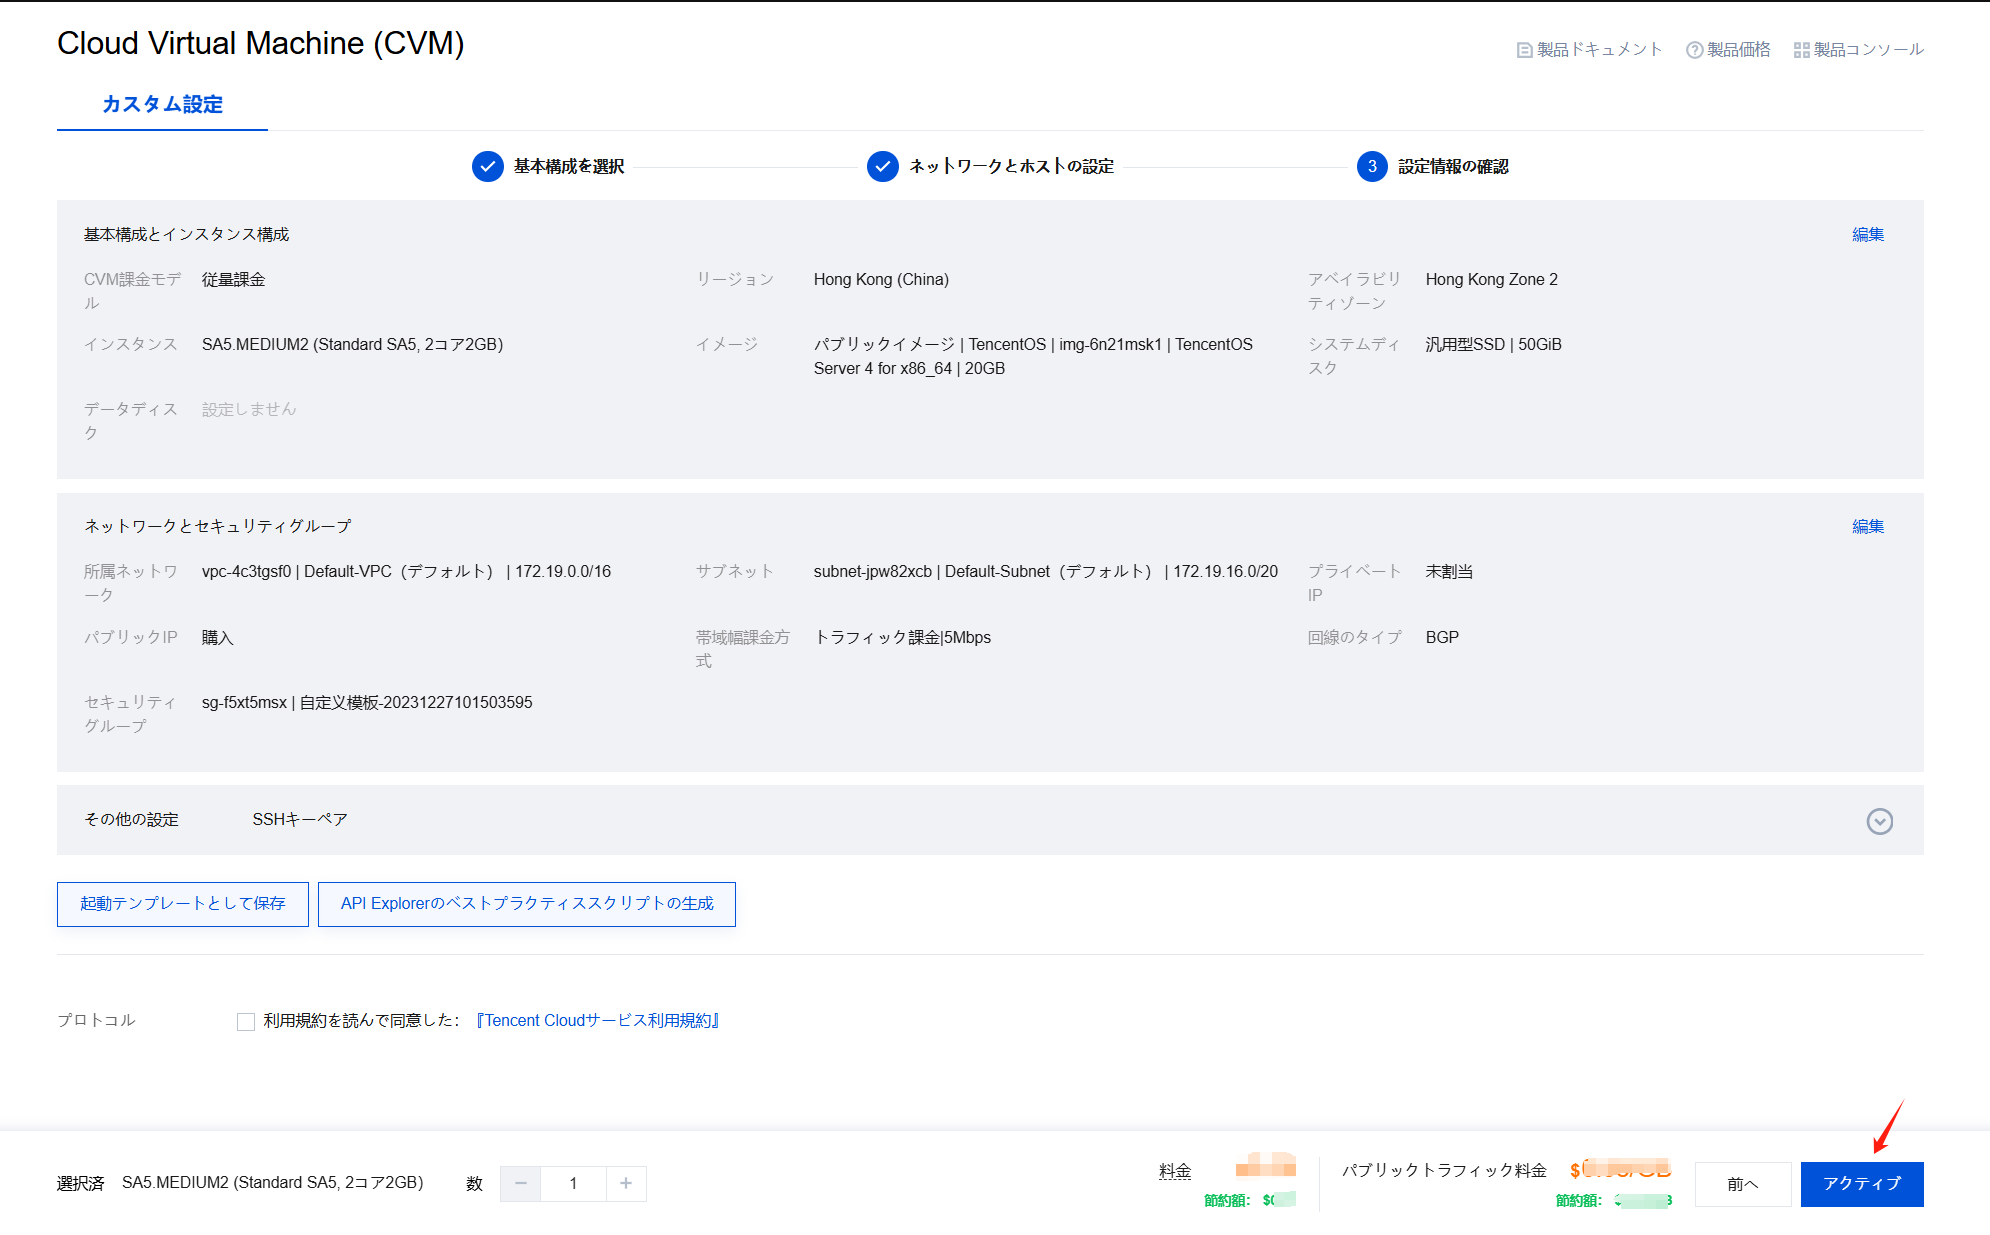Image resolution: width=1990 pixels, height=1235 pixels.
Task: Click the instance quantity input field
Action: point(573,1183)
